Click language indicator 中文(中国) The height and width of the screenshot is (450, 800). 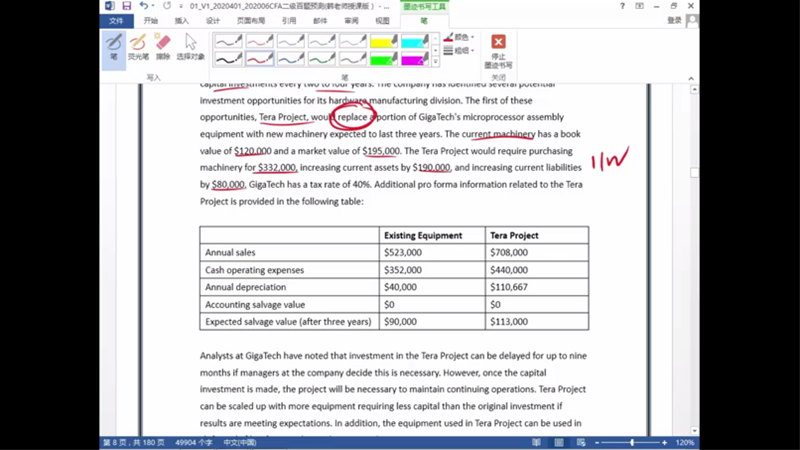[240, 442]
